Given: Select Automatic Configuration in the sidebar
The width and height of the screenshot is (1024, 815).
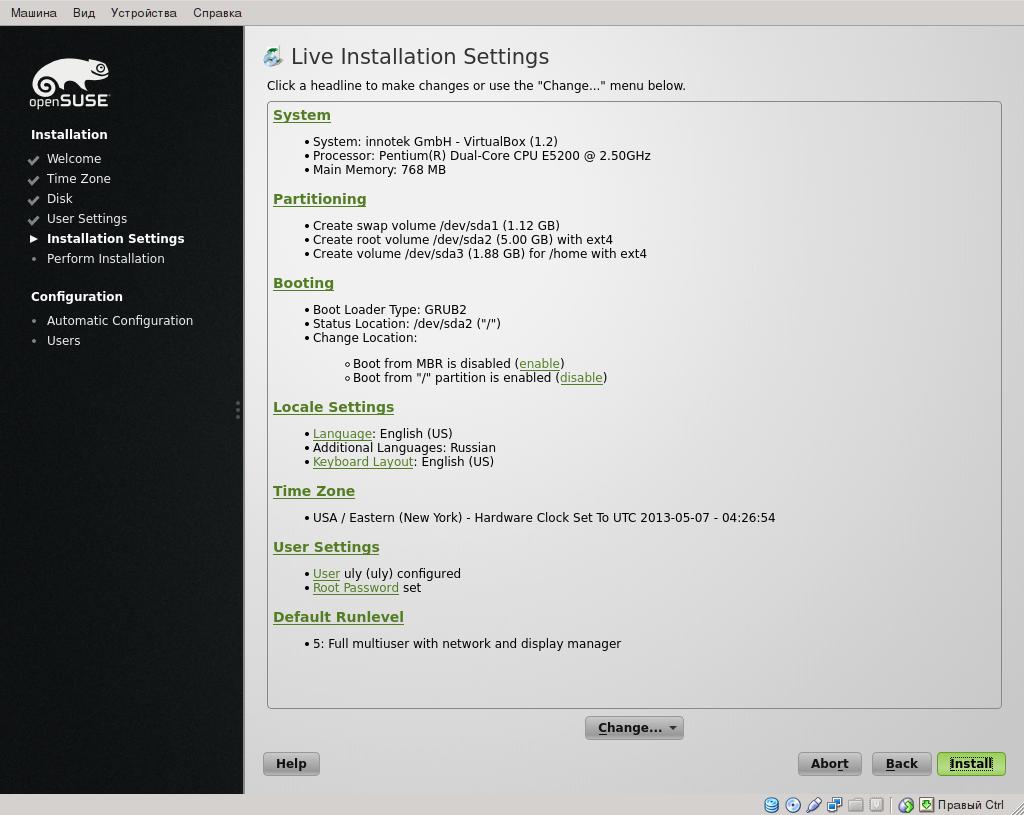Looking at the screenshot, I should (120, 321).
